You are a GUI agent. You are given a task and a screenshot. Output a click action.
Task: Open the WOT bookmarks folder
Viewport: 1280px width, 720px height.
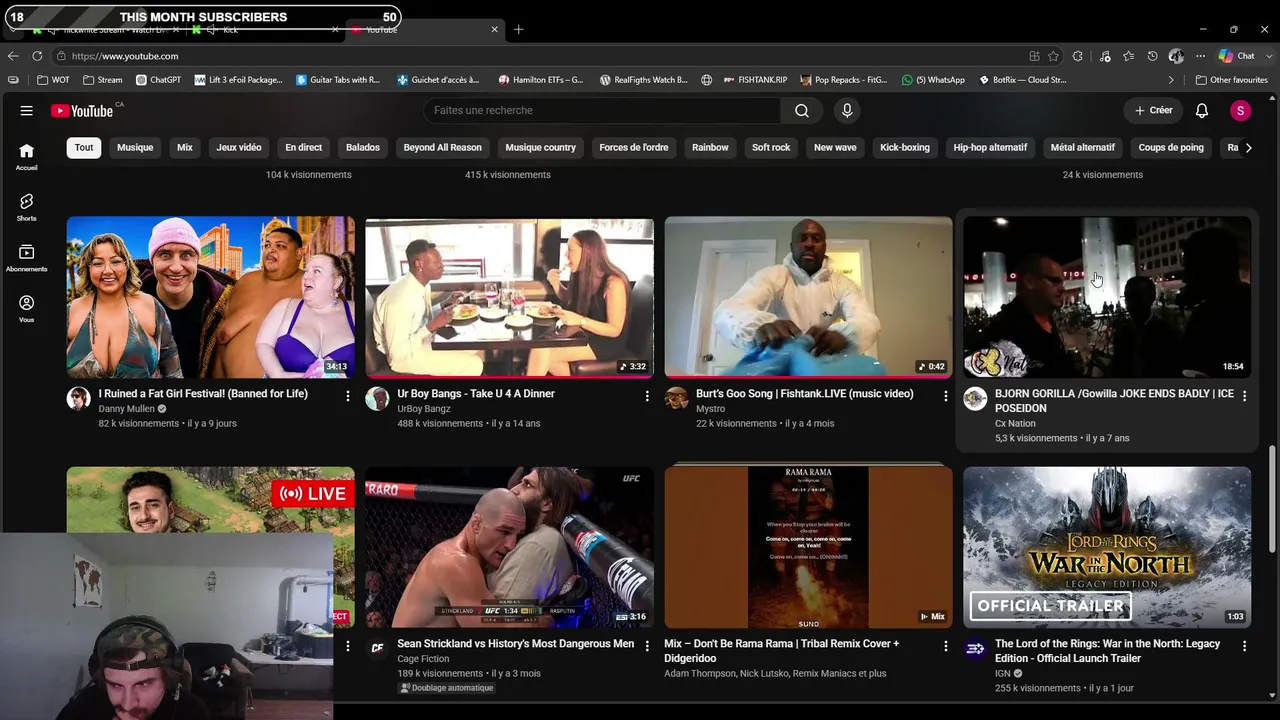click(54, 80)
